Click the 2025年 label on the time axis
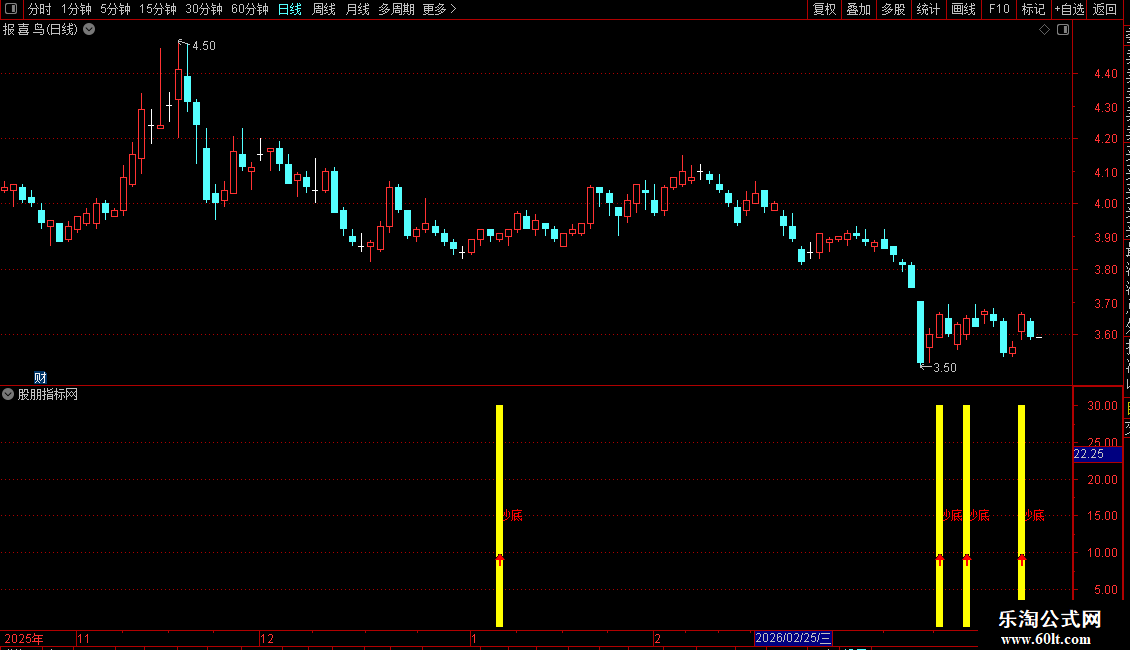1130x650 pixels. click(24, 638)
